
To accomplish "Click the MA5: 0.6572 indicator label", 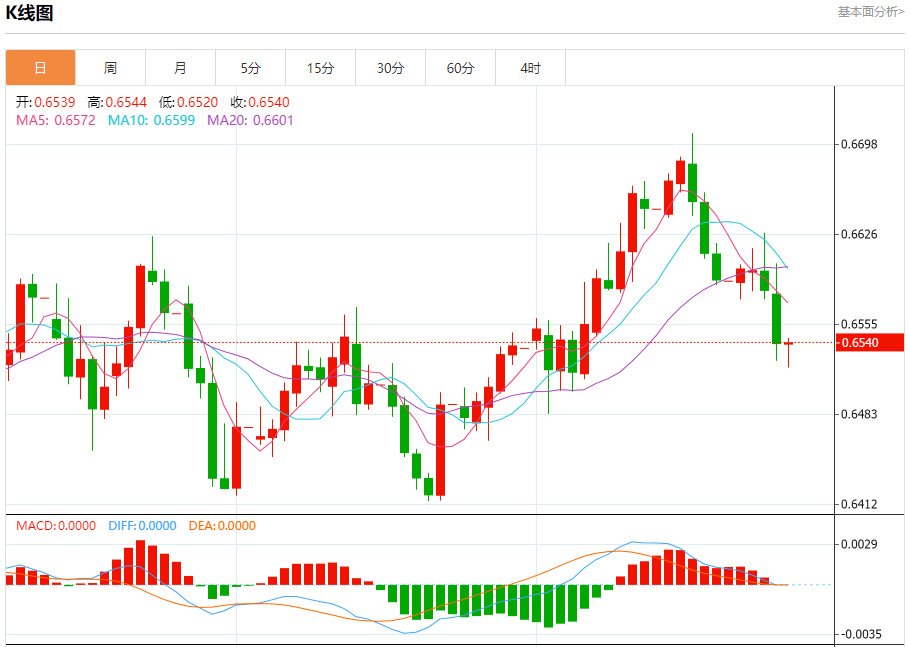I will pyautogui.click(x=56, y=120).
